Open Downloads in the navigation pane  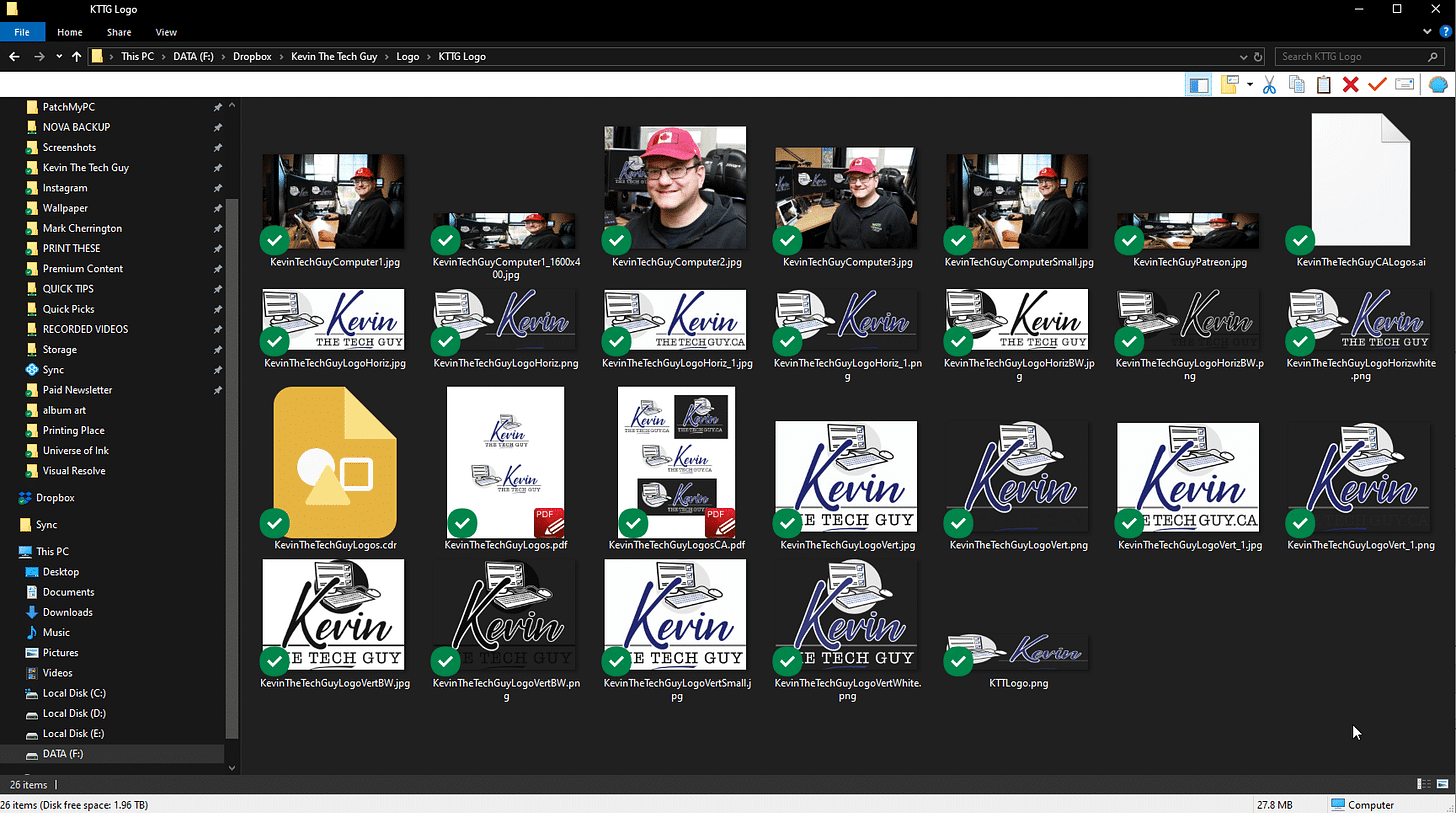click(67, 612)
